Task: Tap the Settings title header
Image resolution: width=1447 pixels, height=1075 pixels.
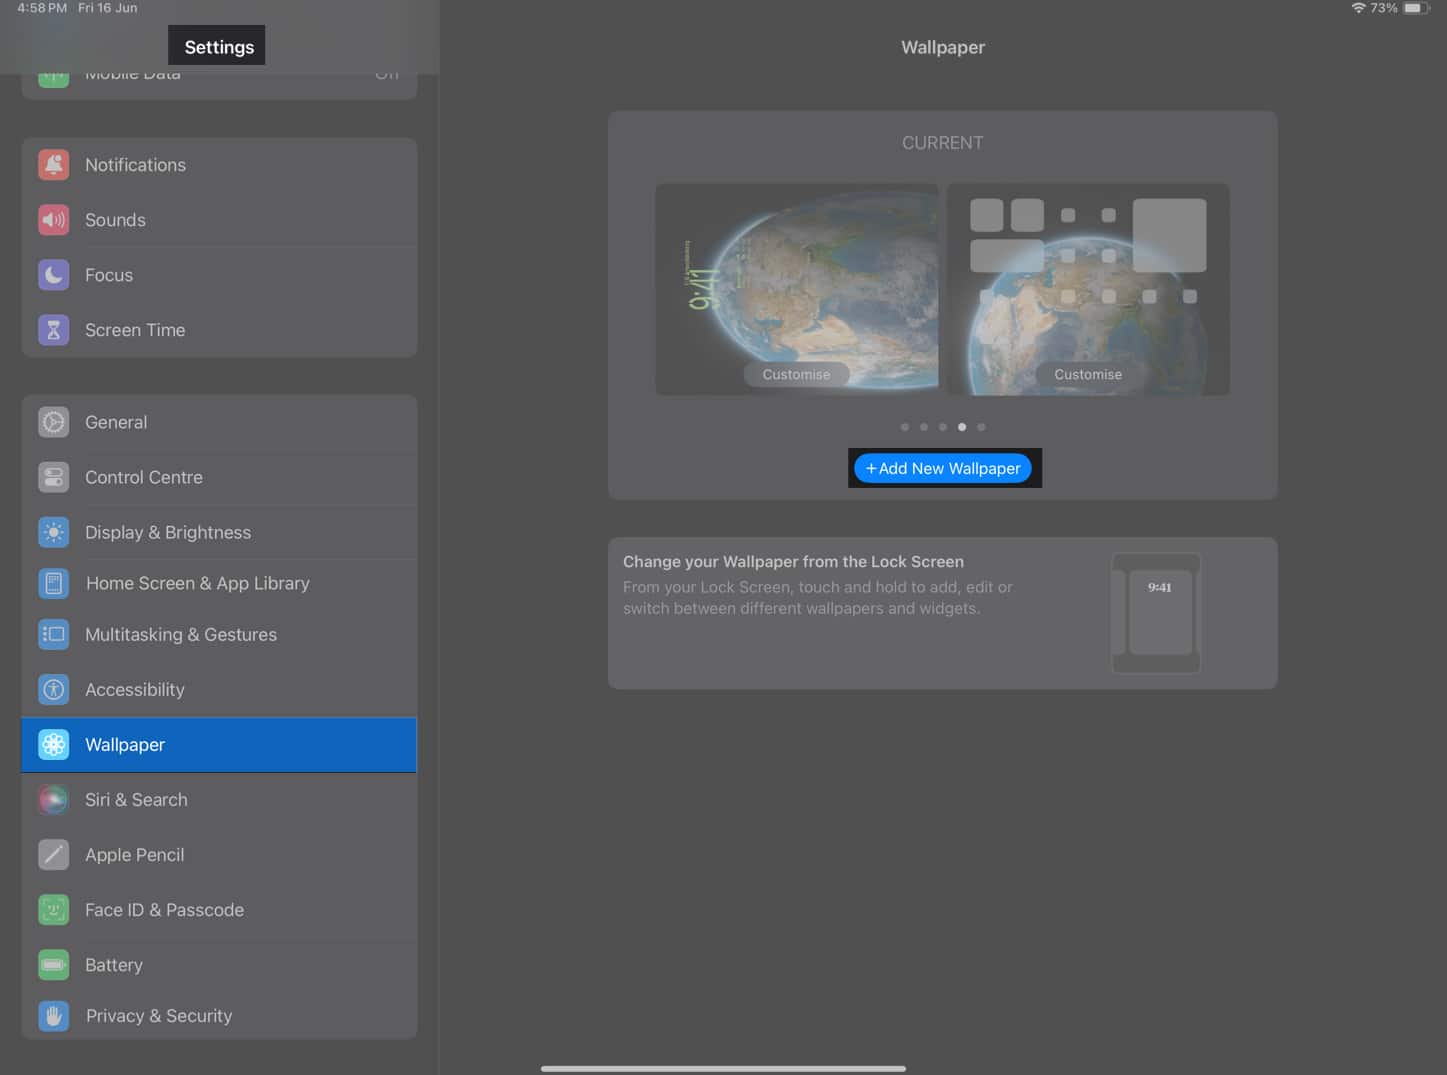Action: coord(219,47)
